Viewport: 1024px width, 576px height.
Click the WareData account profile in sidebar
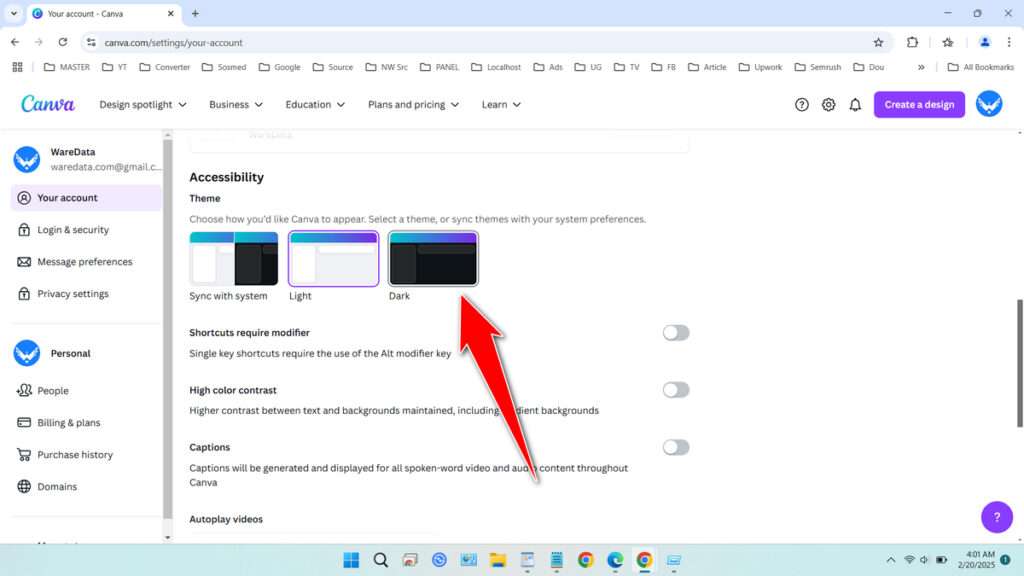pos(86,159)
